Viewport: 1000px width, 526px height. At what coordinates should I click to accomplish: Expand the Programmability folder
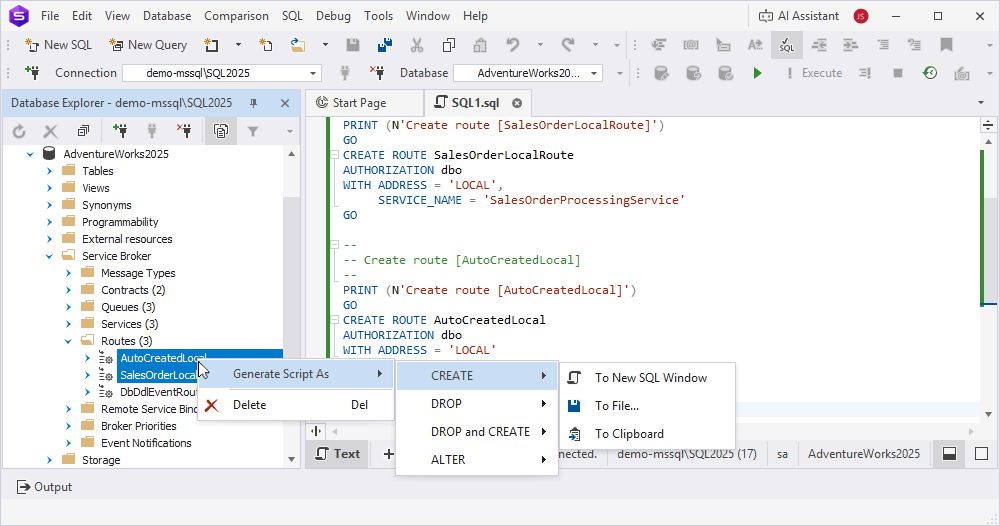(x=49, y=222)
